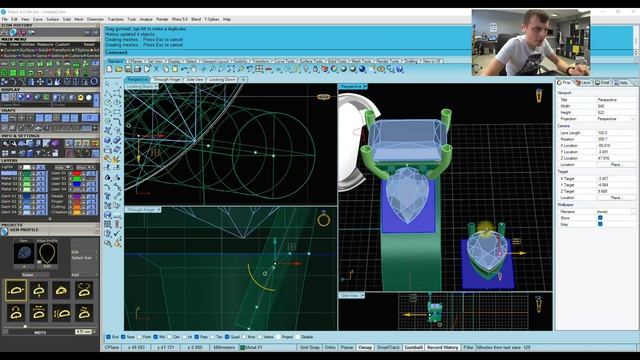Image resolution: width=640 pixels, height=360 pixels.
Task: Click the Open folder icon in toolbar
Action: click(x=119, y=69)
